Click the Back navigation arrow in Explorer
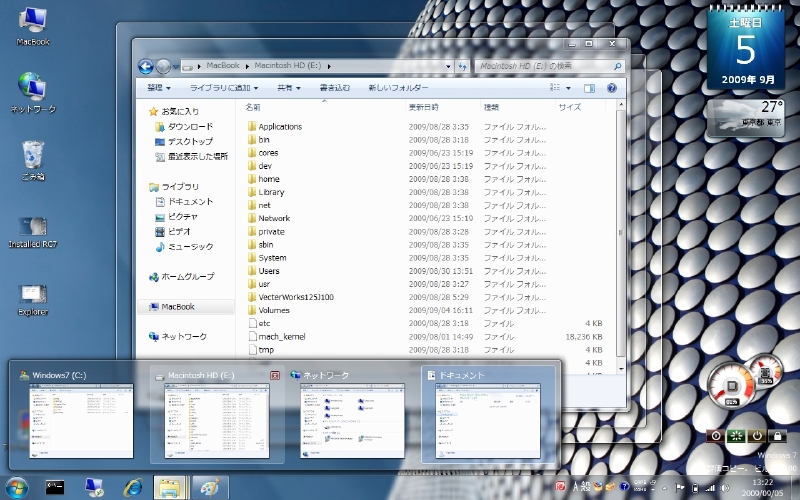Viewport: 800px width, 500px height. coord(146,66)
